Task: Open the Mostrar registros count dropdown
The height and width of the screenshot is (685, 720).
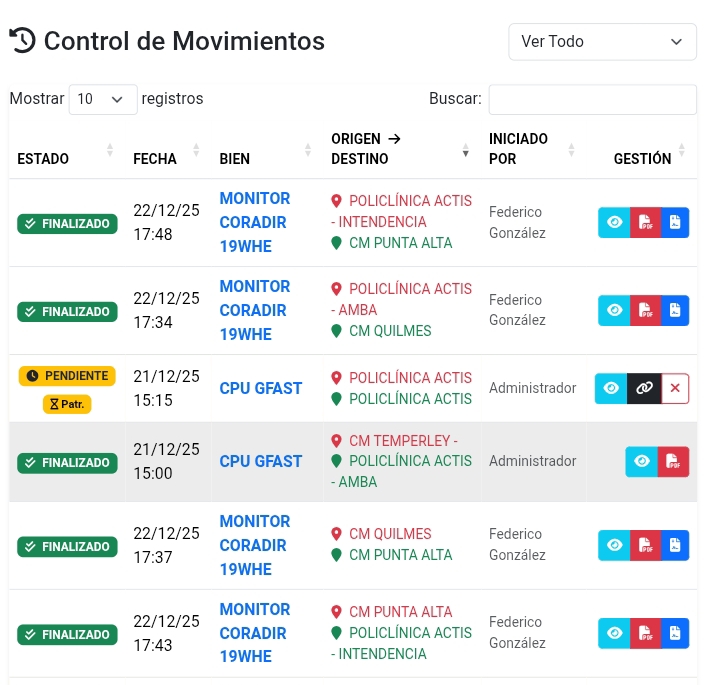Action: (x=103, y=99)
